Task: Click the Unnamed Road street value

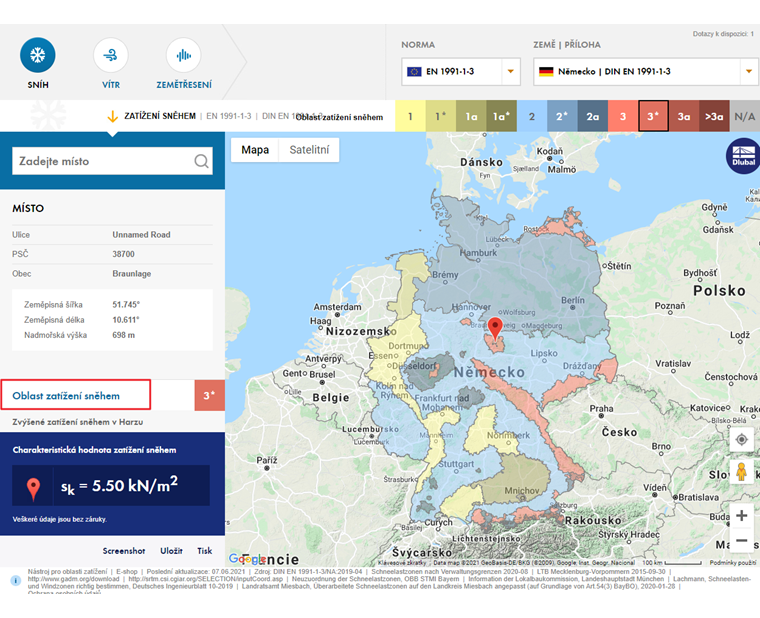Action: tap(142, 235)
